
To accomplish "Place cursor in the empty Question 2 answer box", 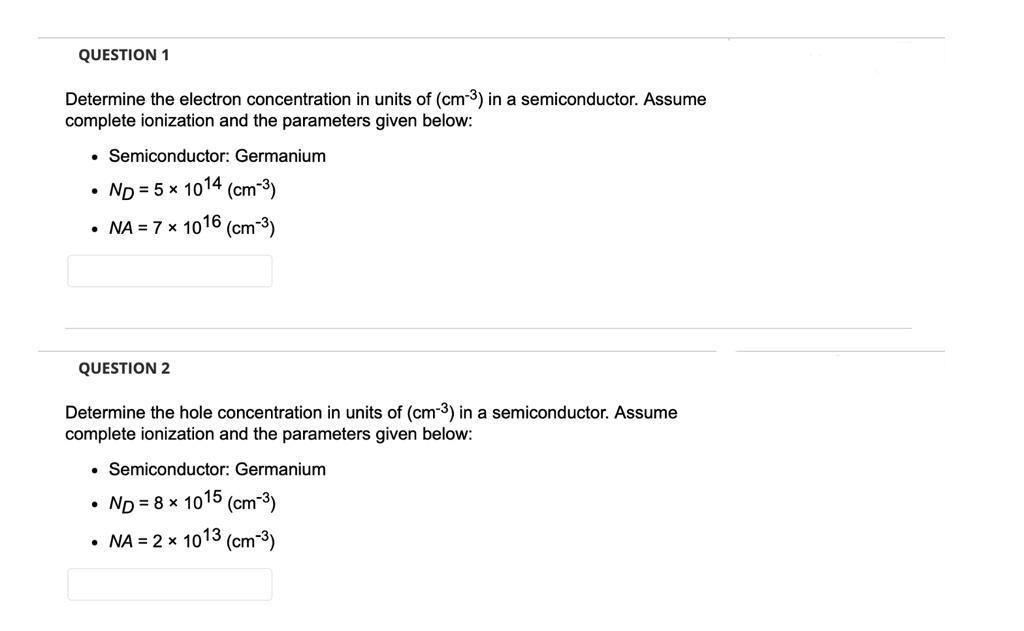I will (169, 584).
